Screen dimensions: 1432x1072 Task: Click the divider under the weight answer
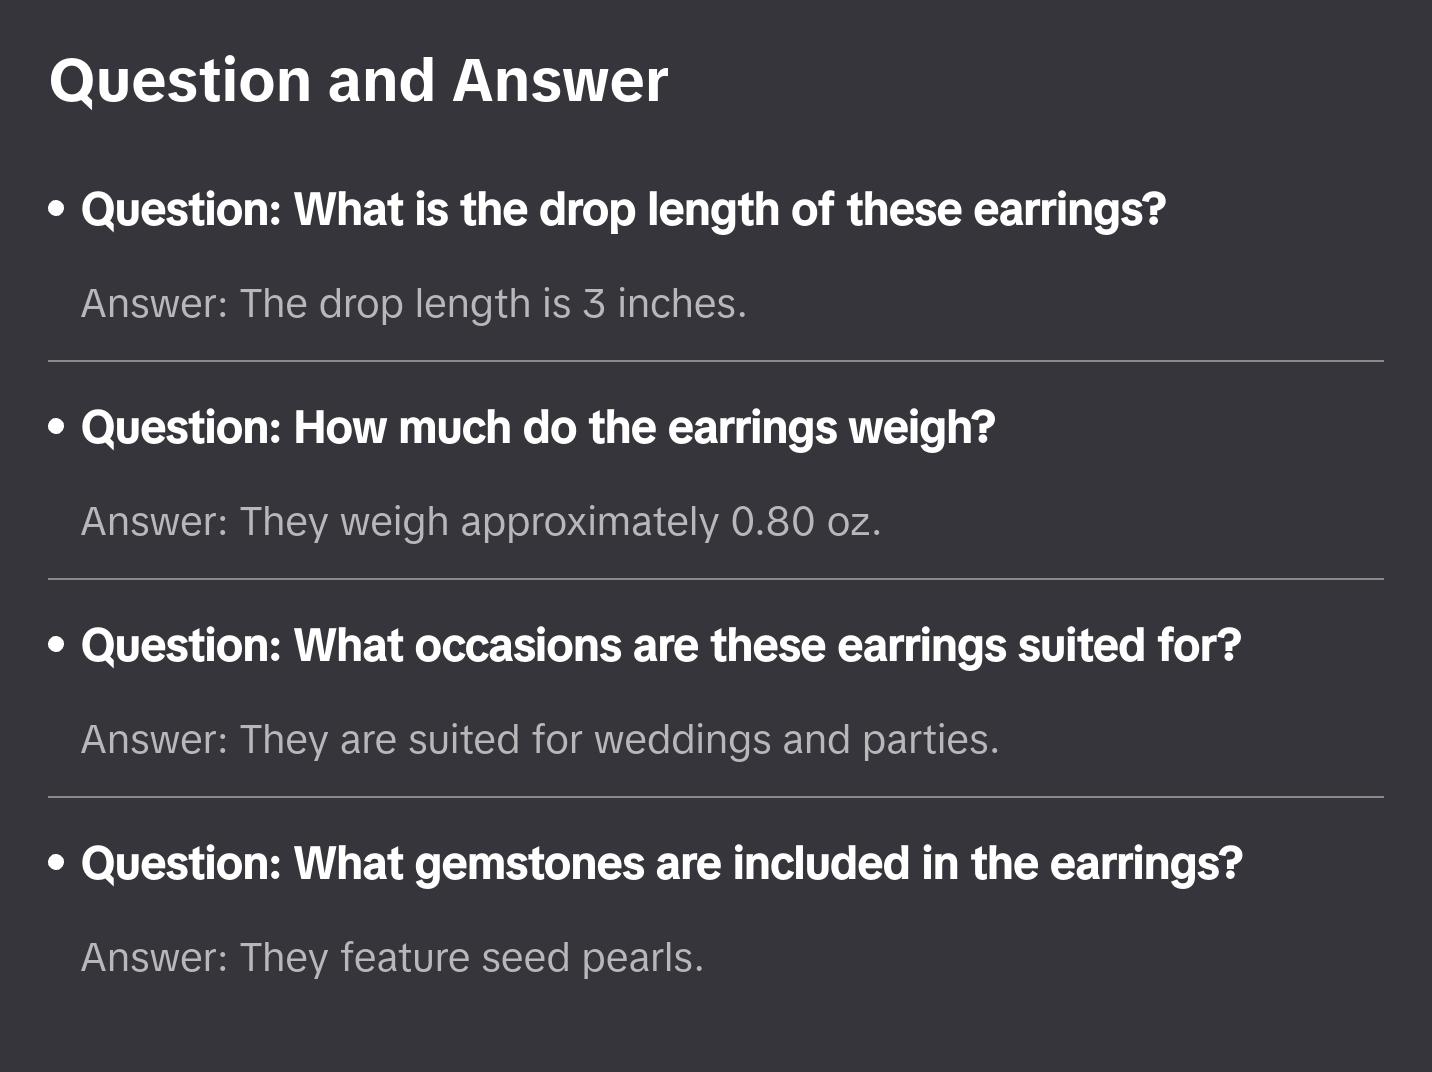(x=715, y=579)
